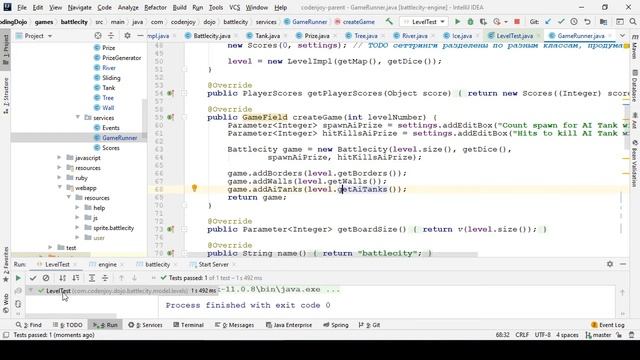Select LevelTest result row in test tree
The image size is (640, 360).
[x=121, y=291]
